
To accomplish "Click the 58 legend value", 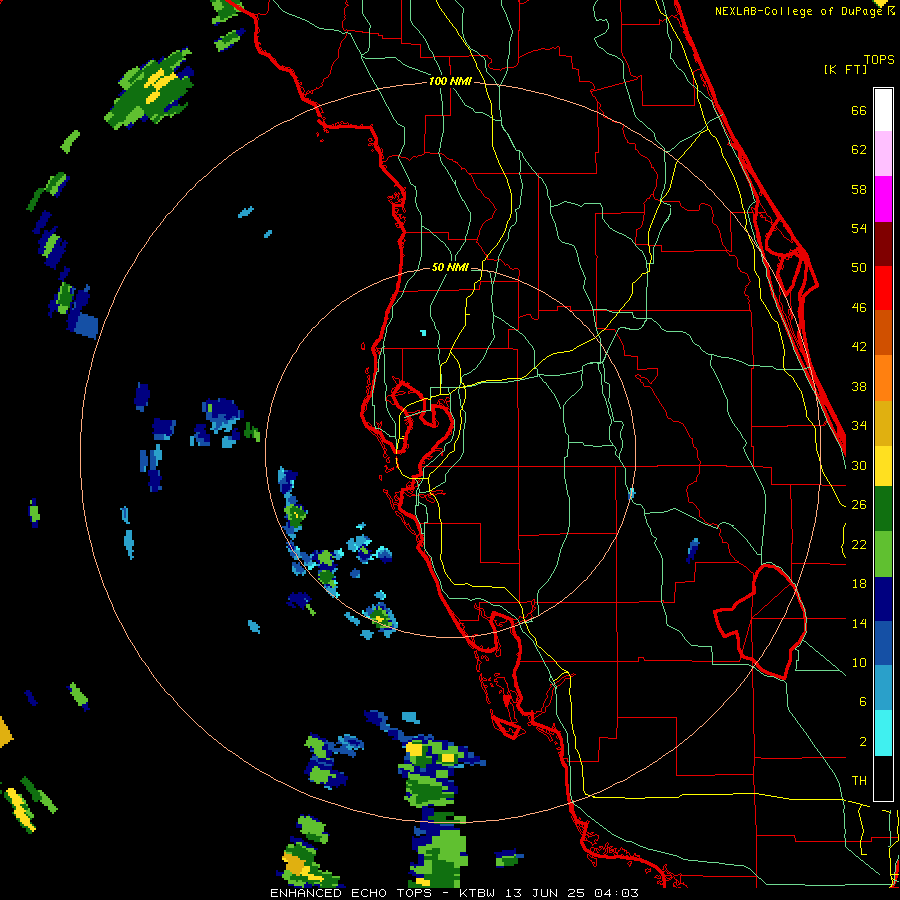I will pos(859,189).
